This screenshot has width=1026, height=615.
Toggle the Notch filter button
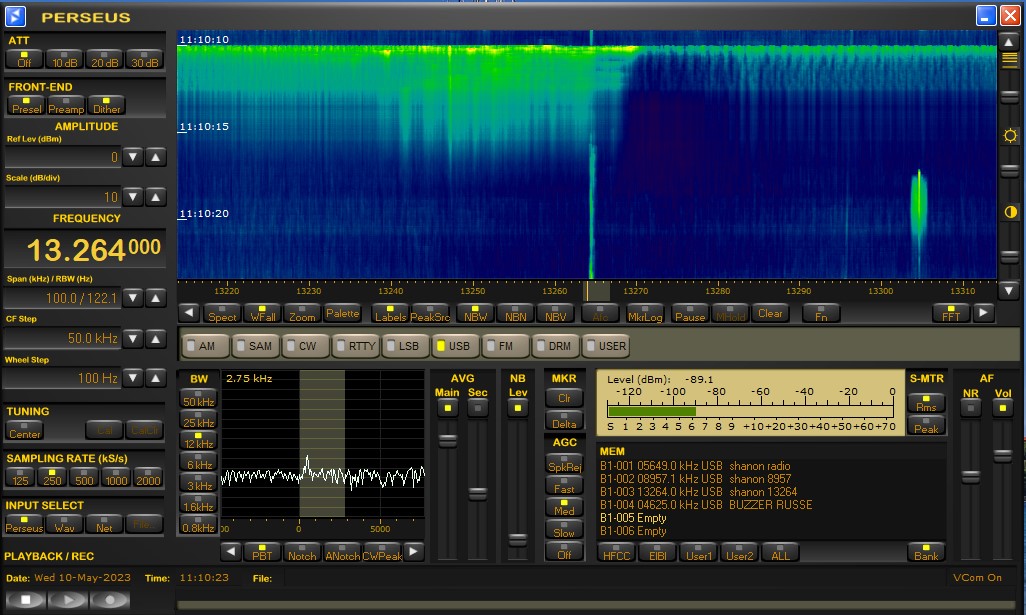[302, 552]
